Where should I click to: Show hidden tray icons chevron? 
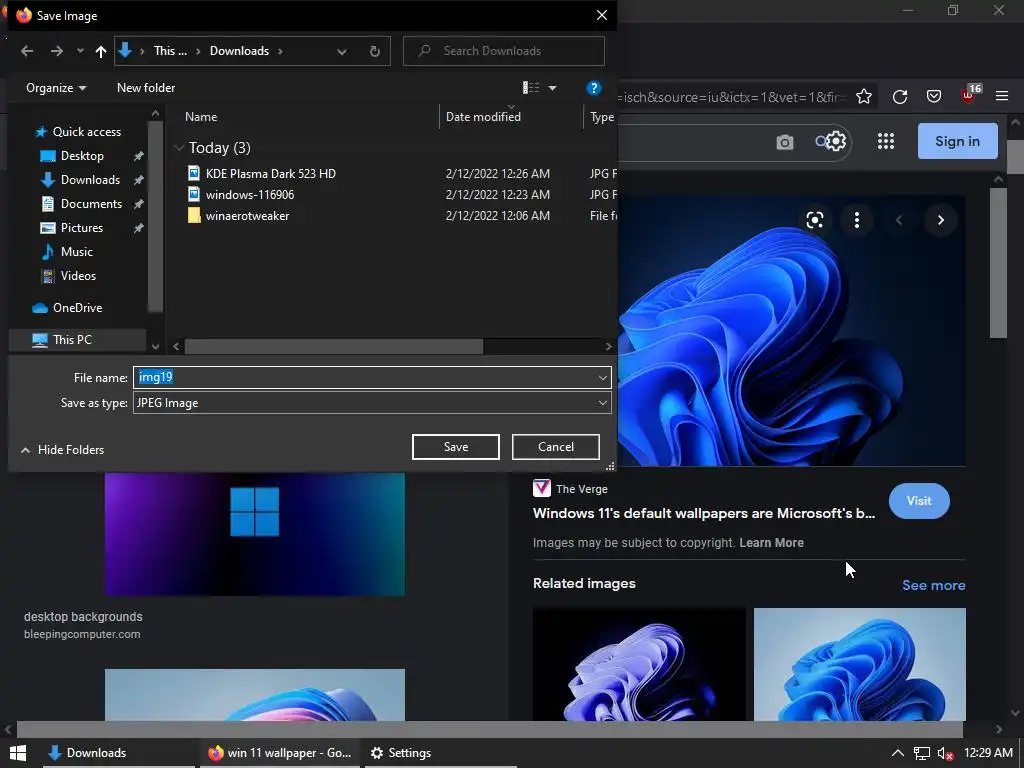898,753
